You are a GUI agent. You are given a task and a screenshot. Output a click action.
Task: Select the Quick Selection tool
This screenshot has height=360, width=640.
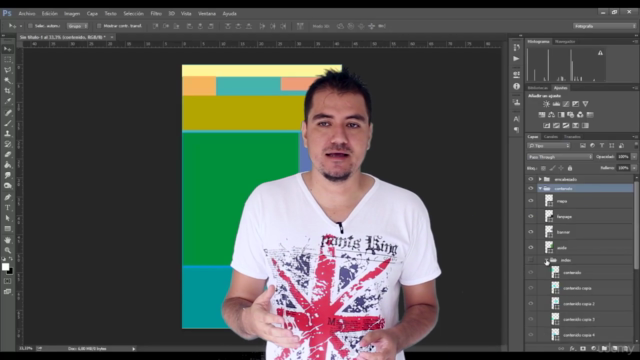coord(7,80)
